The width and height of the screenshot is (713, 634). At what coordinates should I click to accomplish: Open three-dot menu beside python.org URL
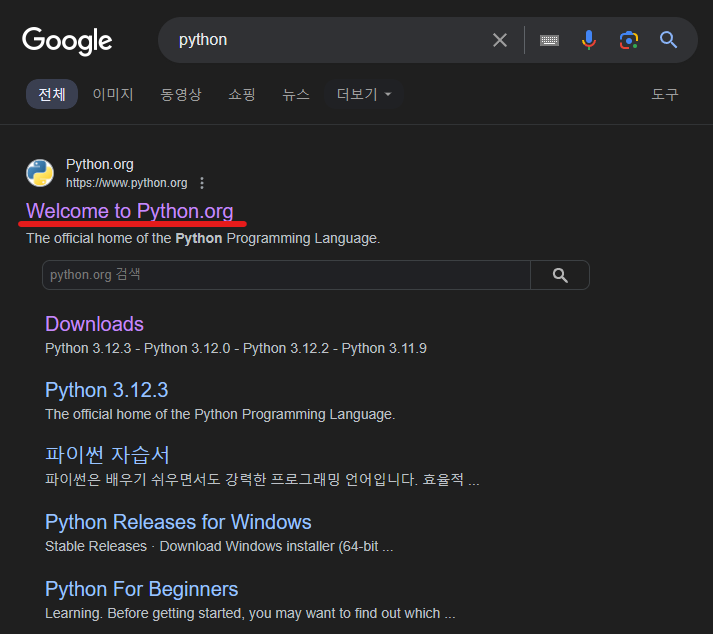tap(202, 183)
